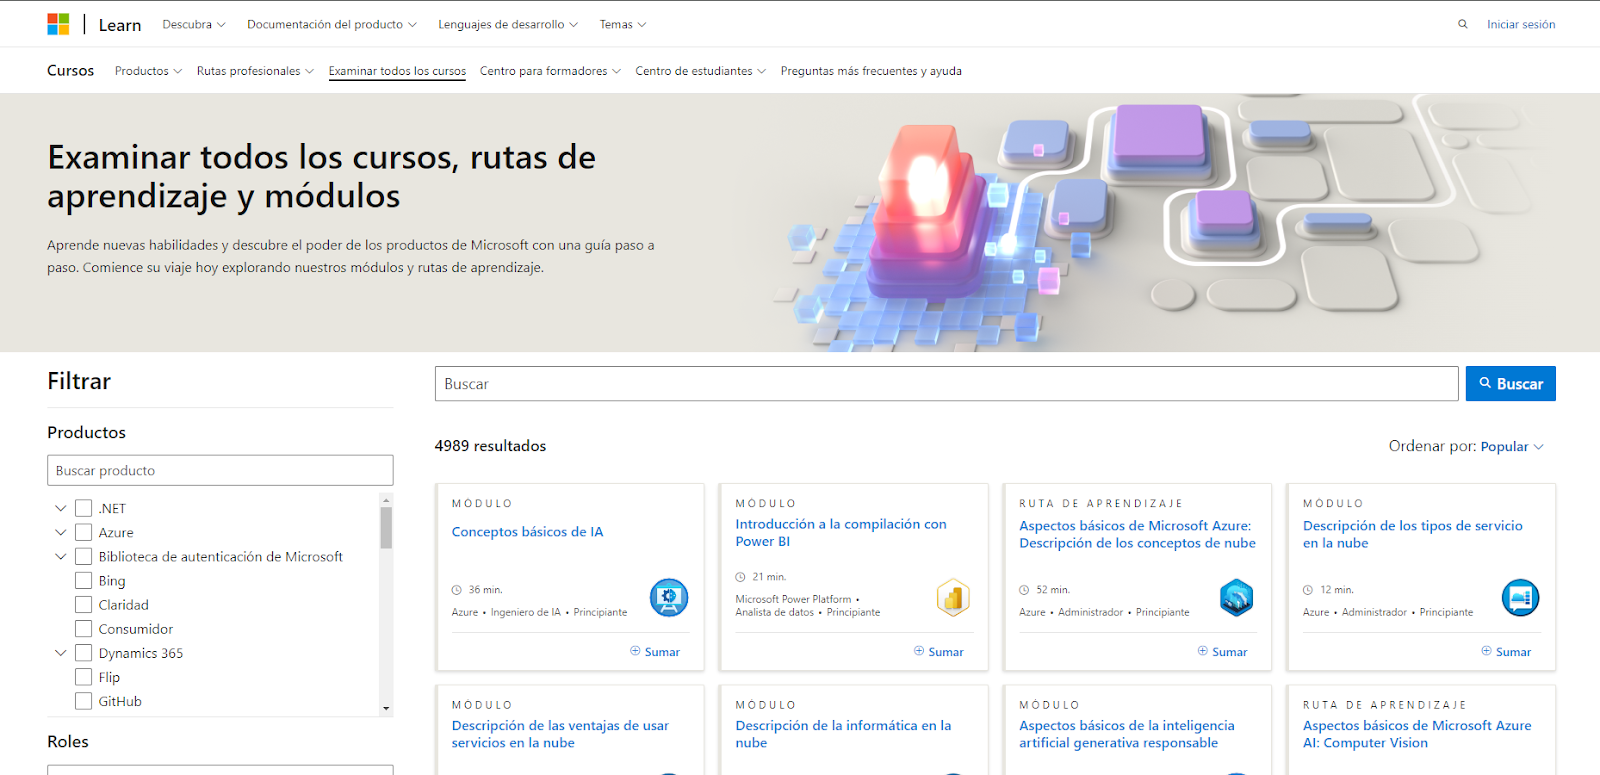Open Lenguajes de desarrollo menu
Image resolution: width=1600 pixels, height=775 pixels.
(x=508, y=24)
